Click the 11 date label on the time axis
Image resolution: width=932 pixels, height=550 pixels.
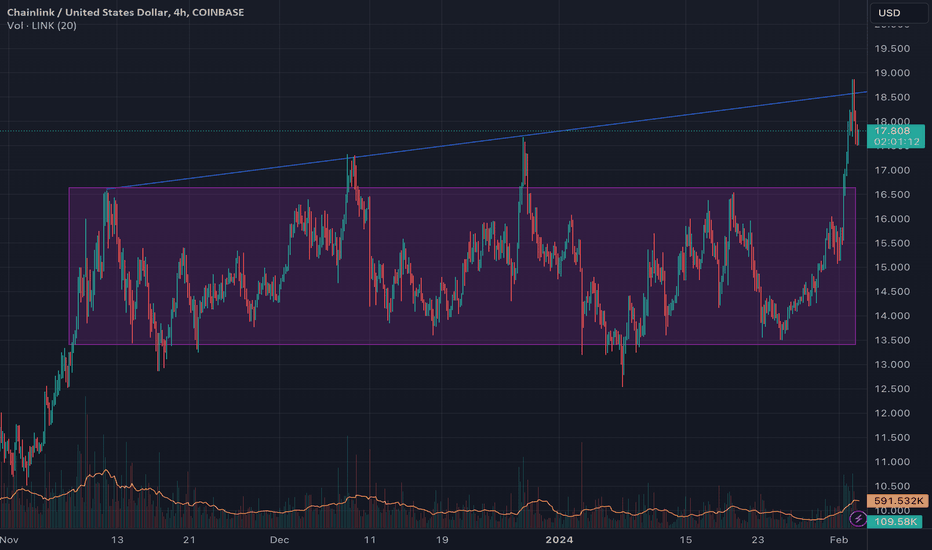coord(370,540)
